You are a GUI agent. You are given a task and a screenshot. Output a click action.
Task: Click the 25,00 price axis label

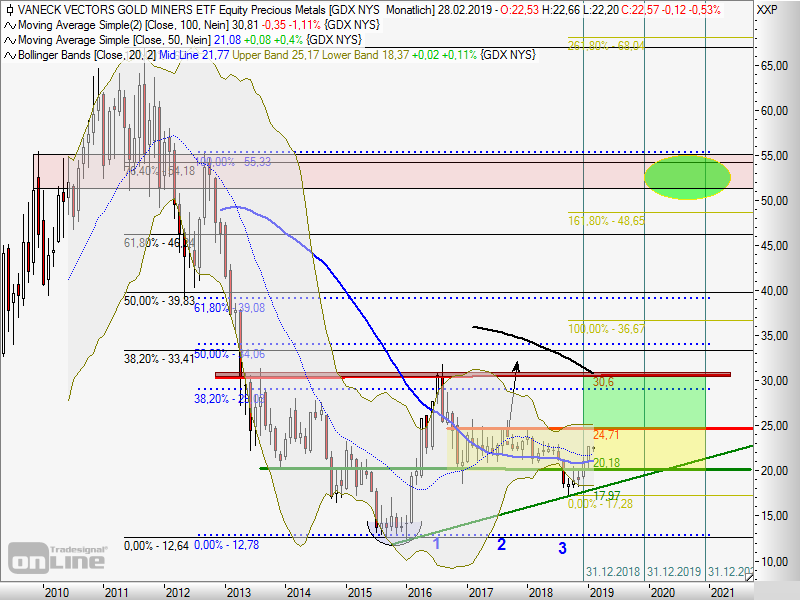tap(774, 426)
